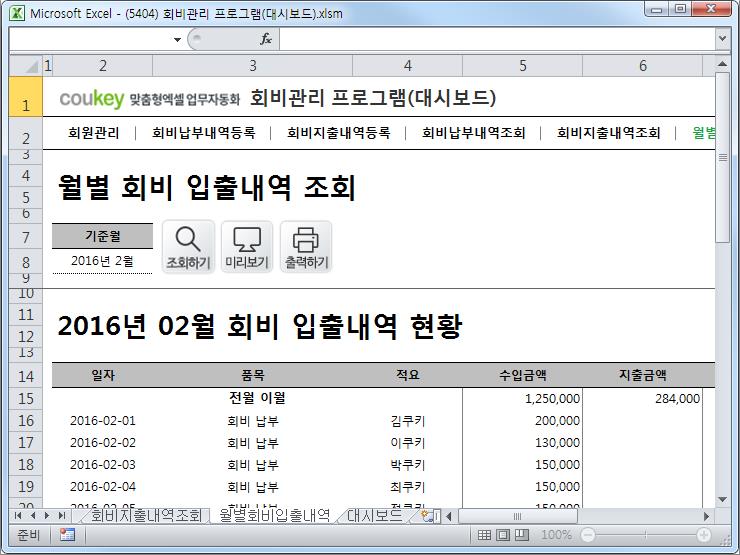
Task: Click the 조회하기 search icon button
Action: [188, 246]
